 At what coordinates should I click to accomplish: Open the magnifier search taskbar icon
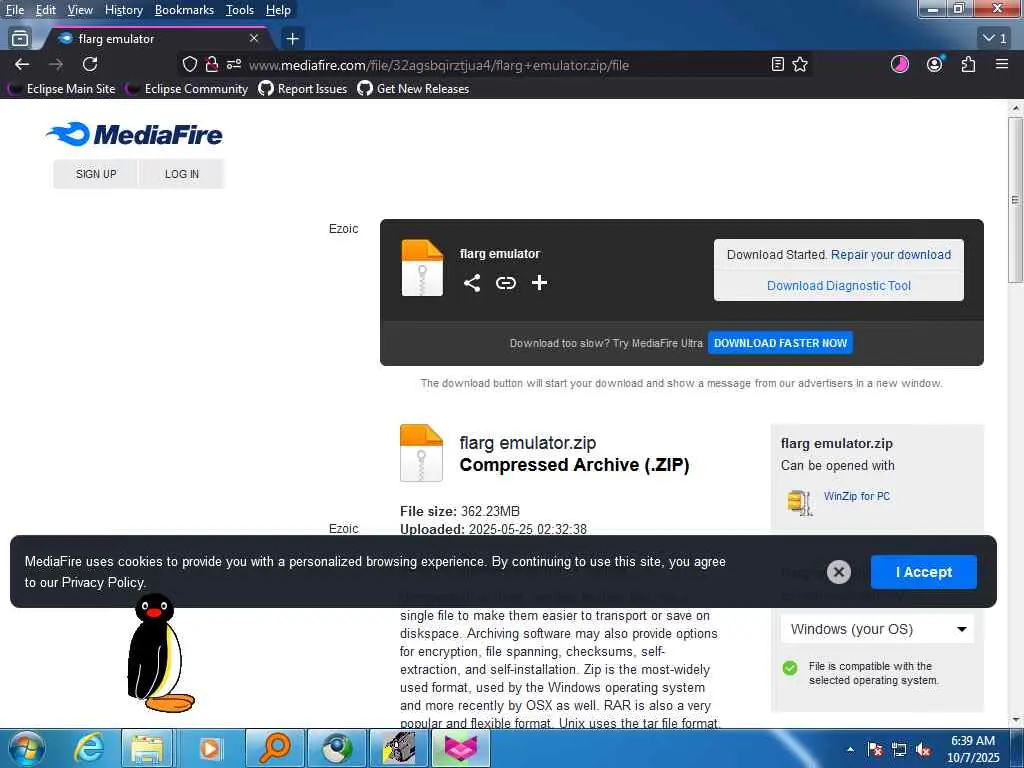click(x=274, y=748)
